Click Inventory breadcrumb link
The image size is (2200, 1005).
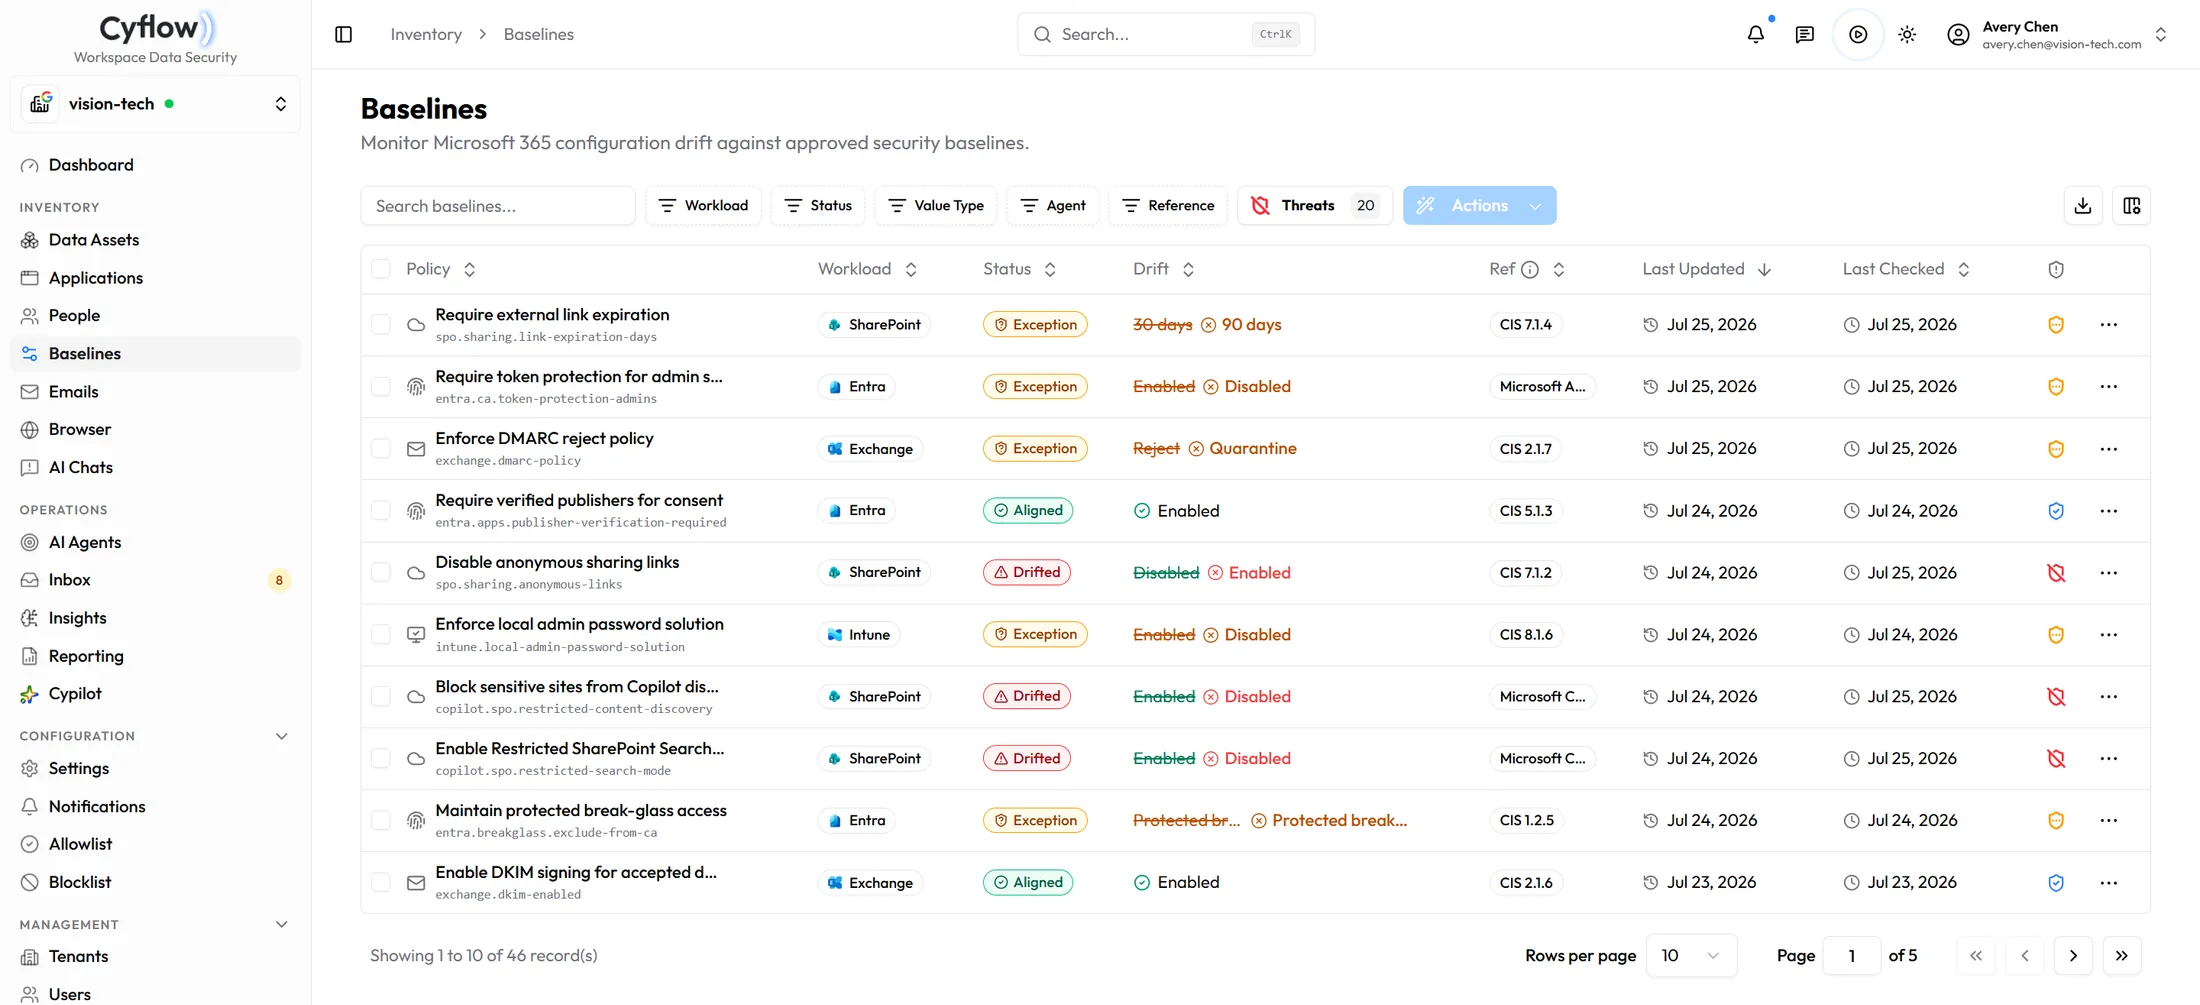click(426, 34)
